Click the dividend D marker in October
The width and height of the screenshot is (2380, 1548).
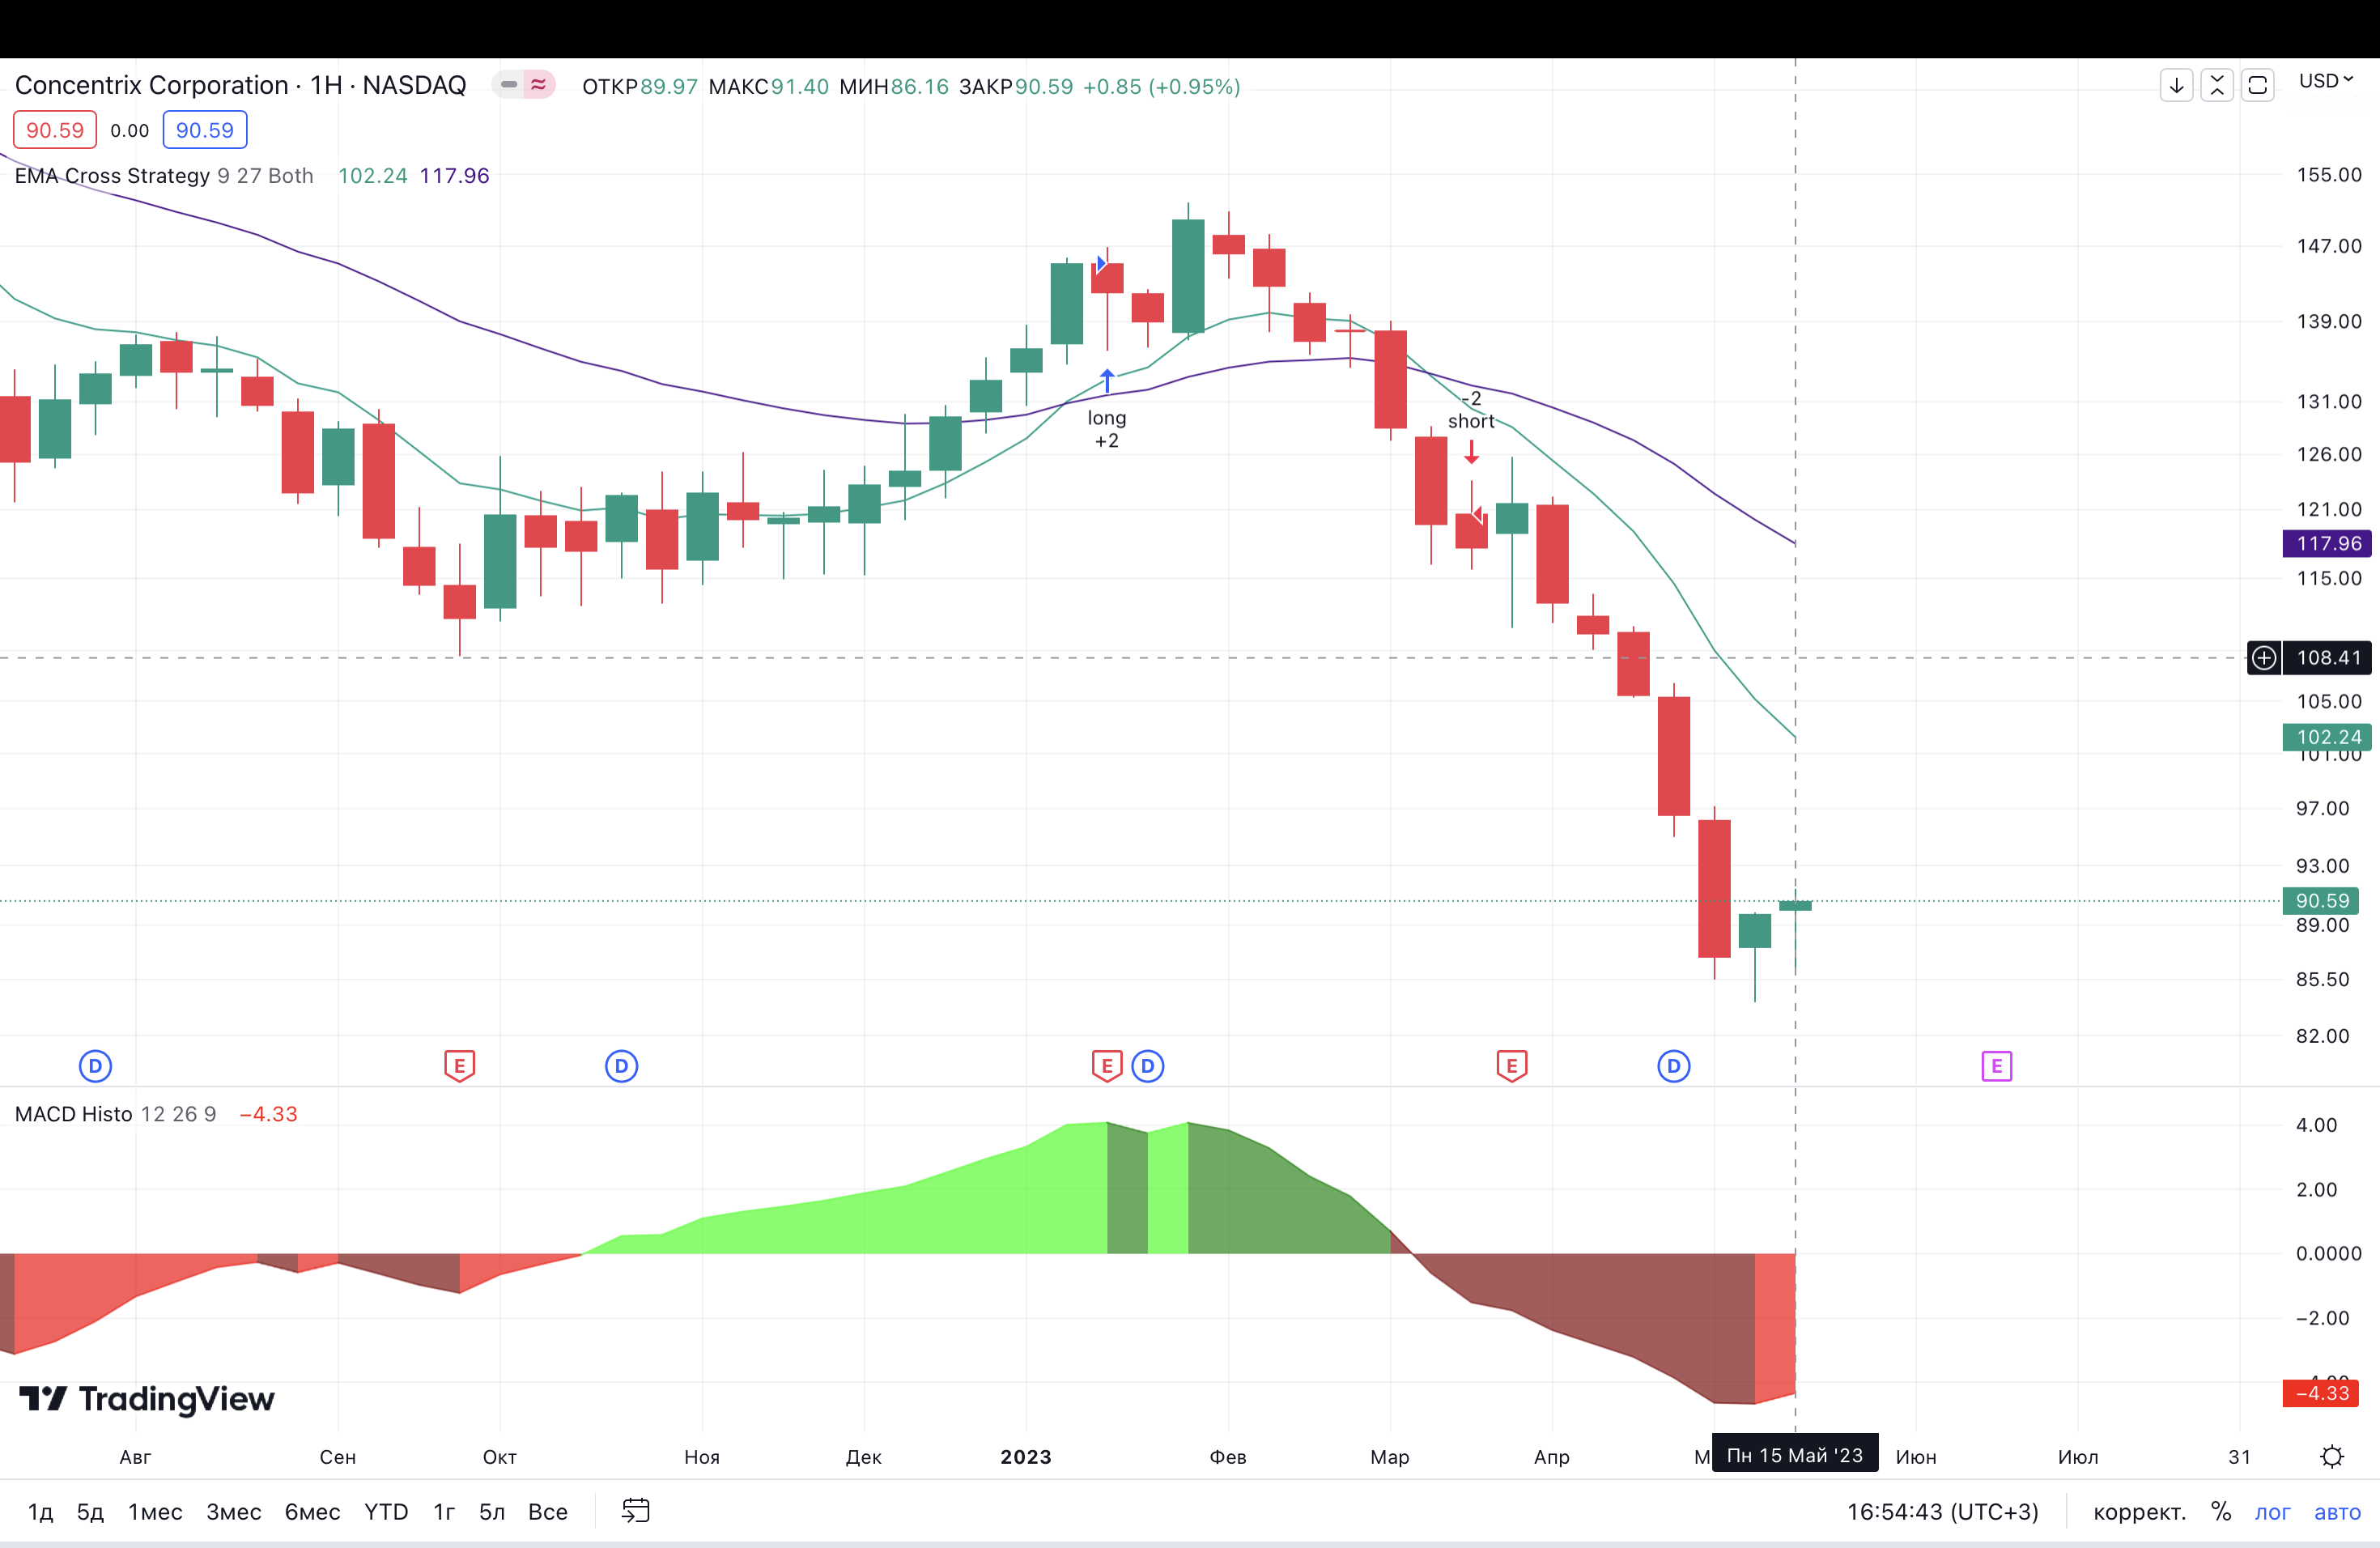621,1066
